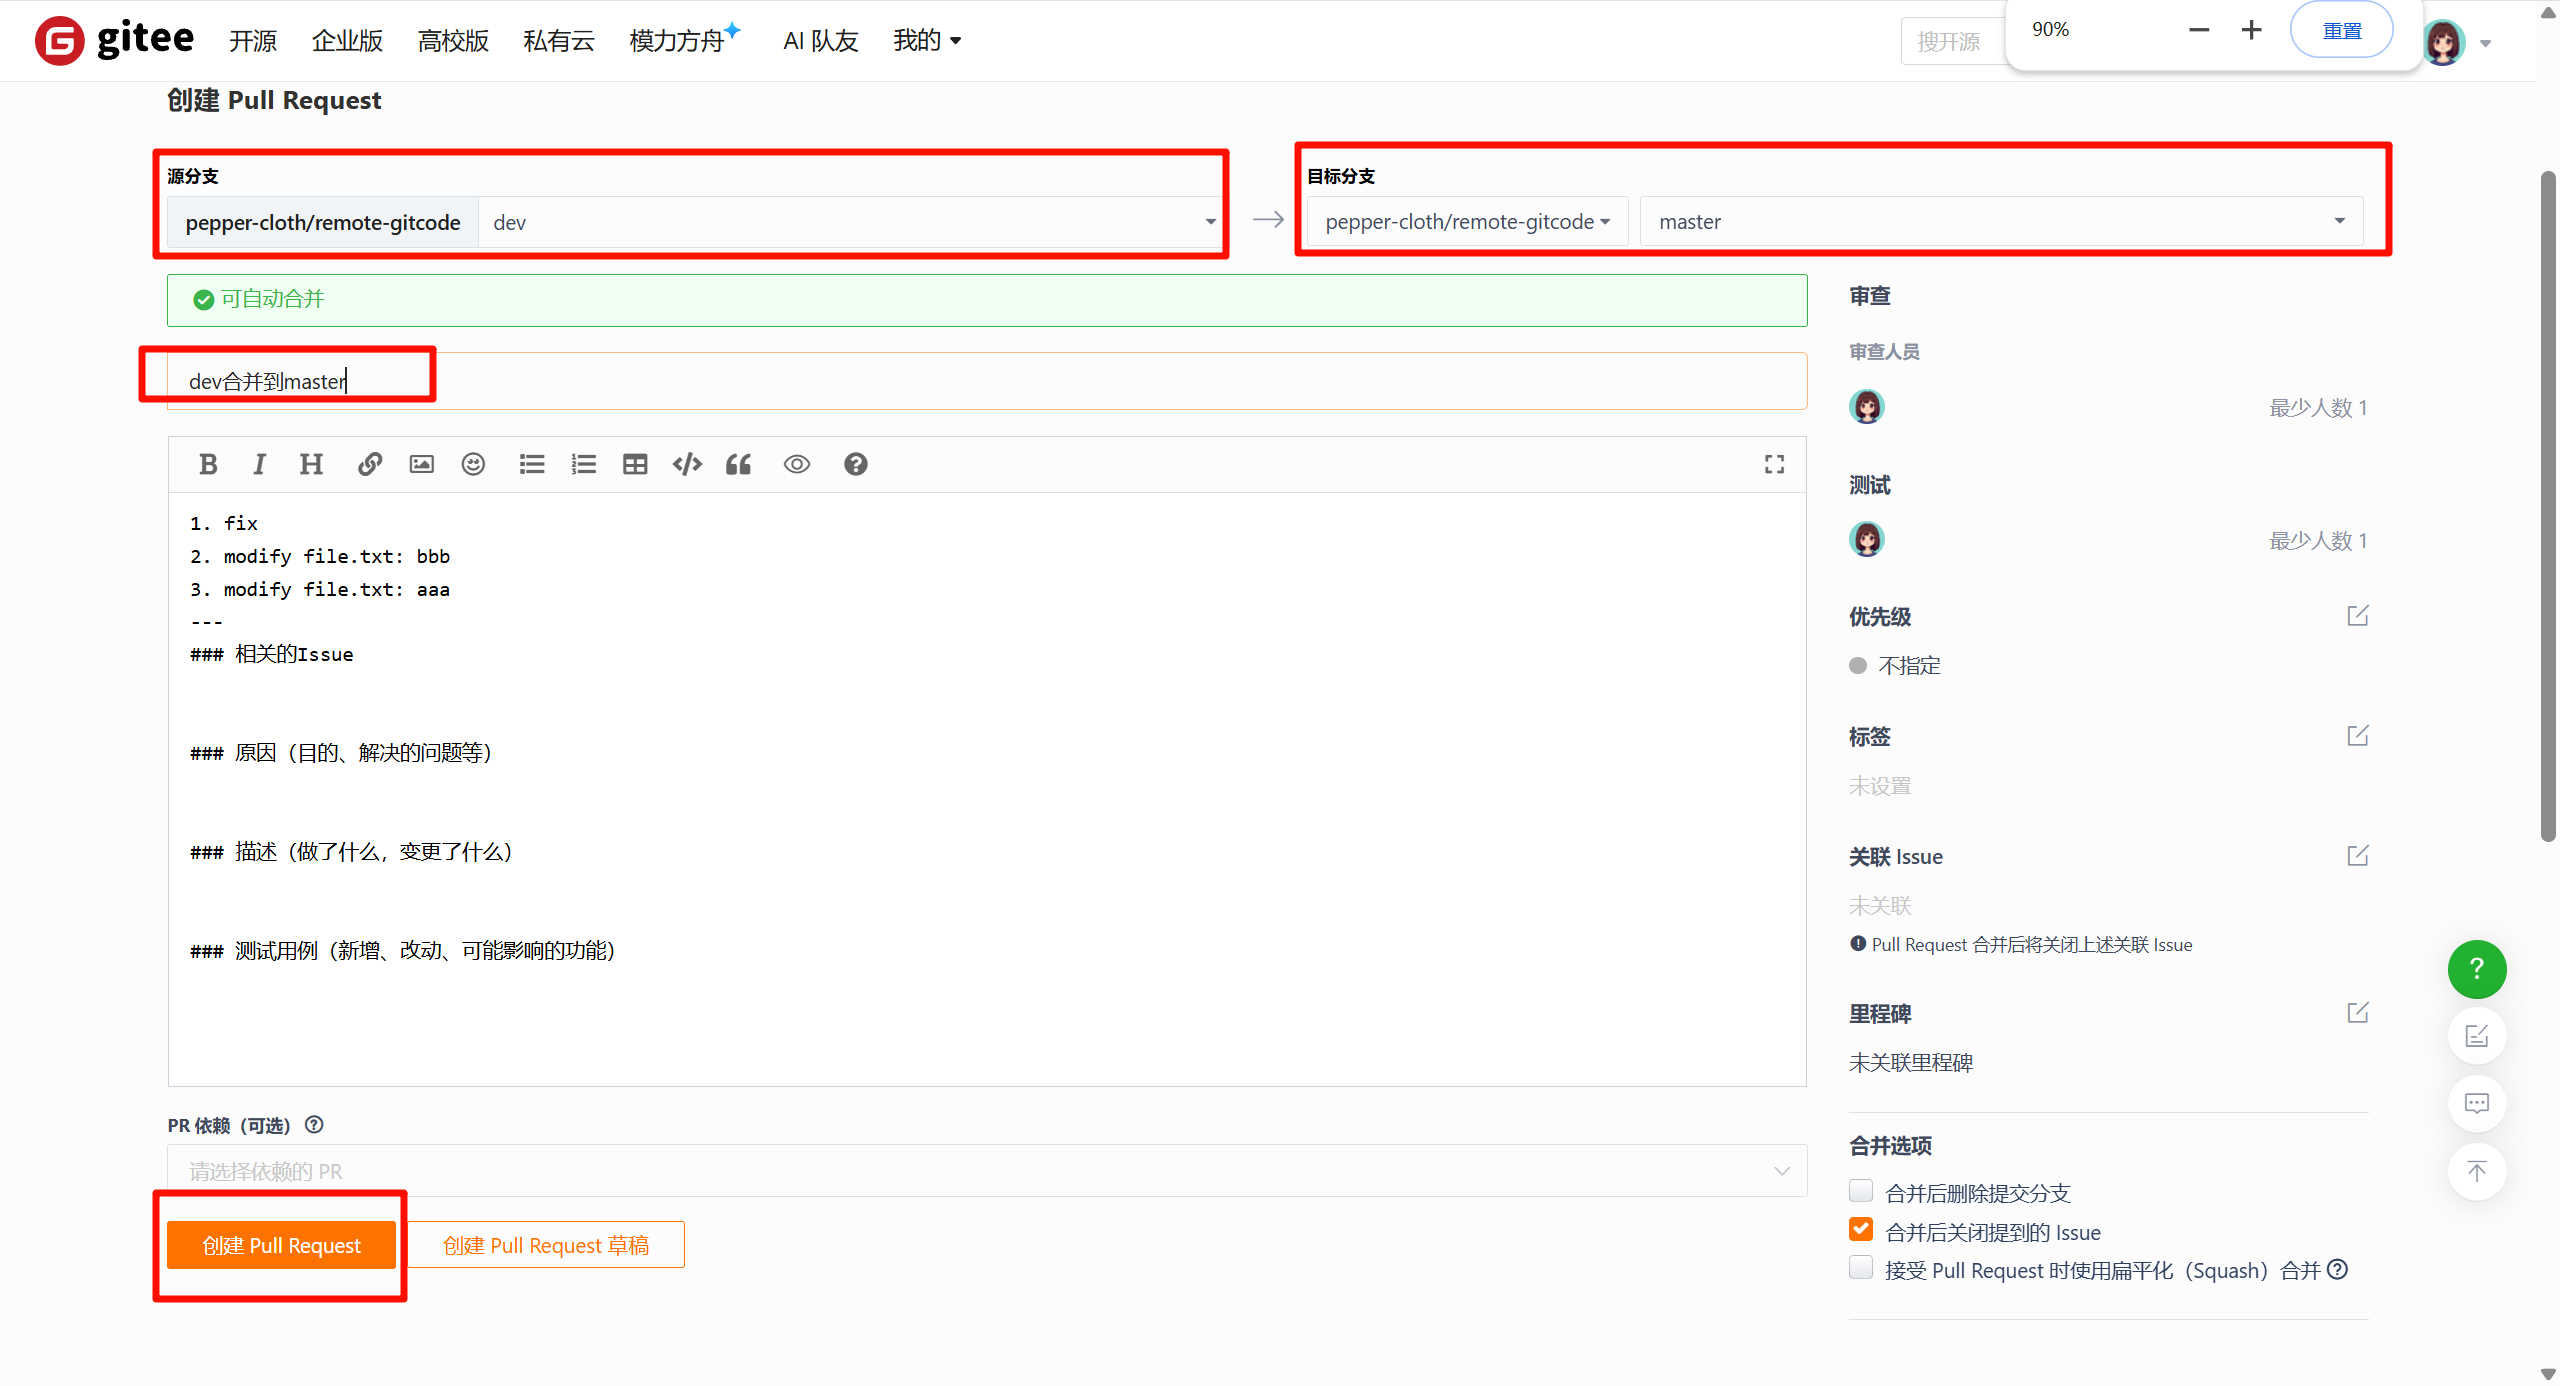
Task: Open the dev source branch dropdown
Action: (x=850, y=222)
